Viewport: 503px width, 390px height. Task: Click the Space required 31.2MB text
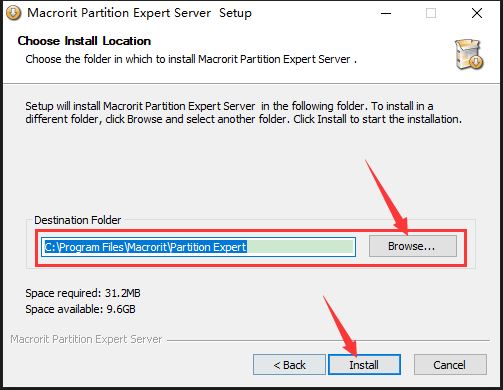83,293
